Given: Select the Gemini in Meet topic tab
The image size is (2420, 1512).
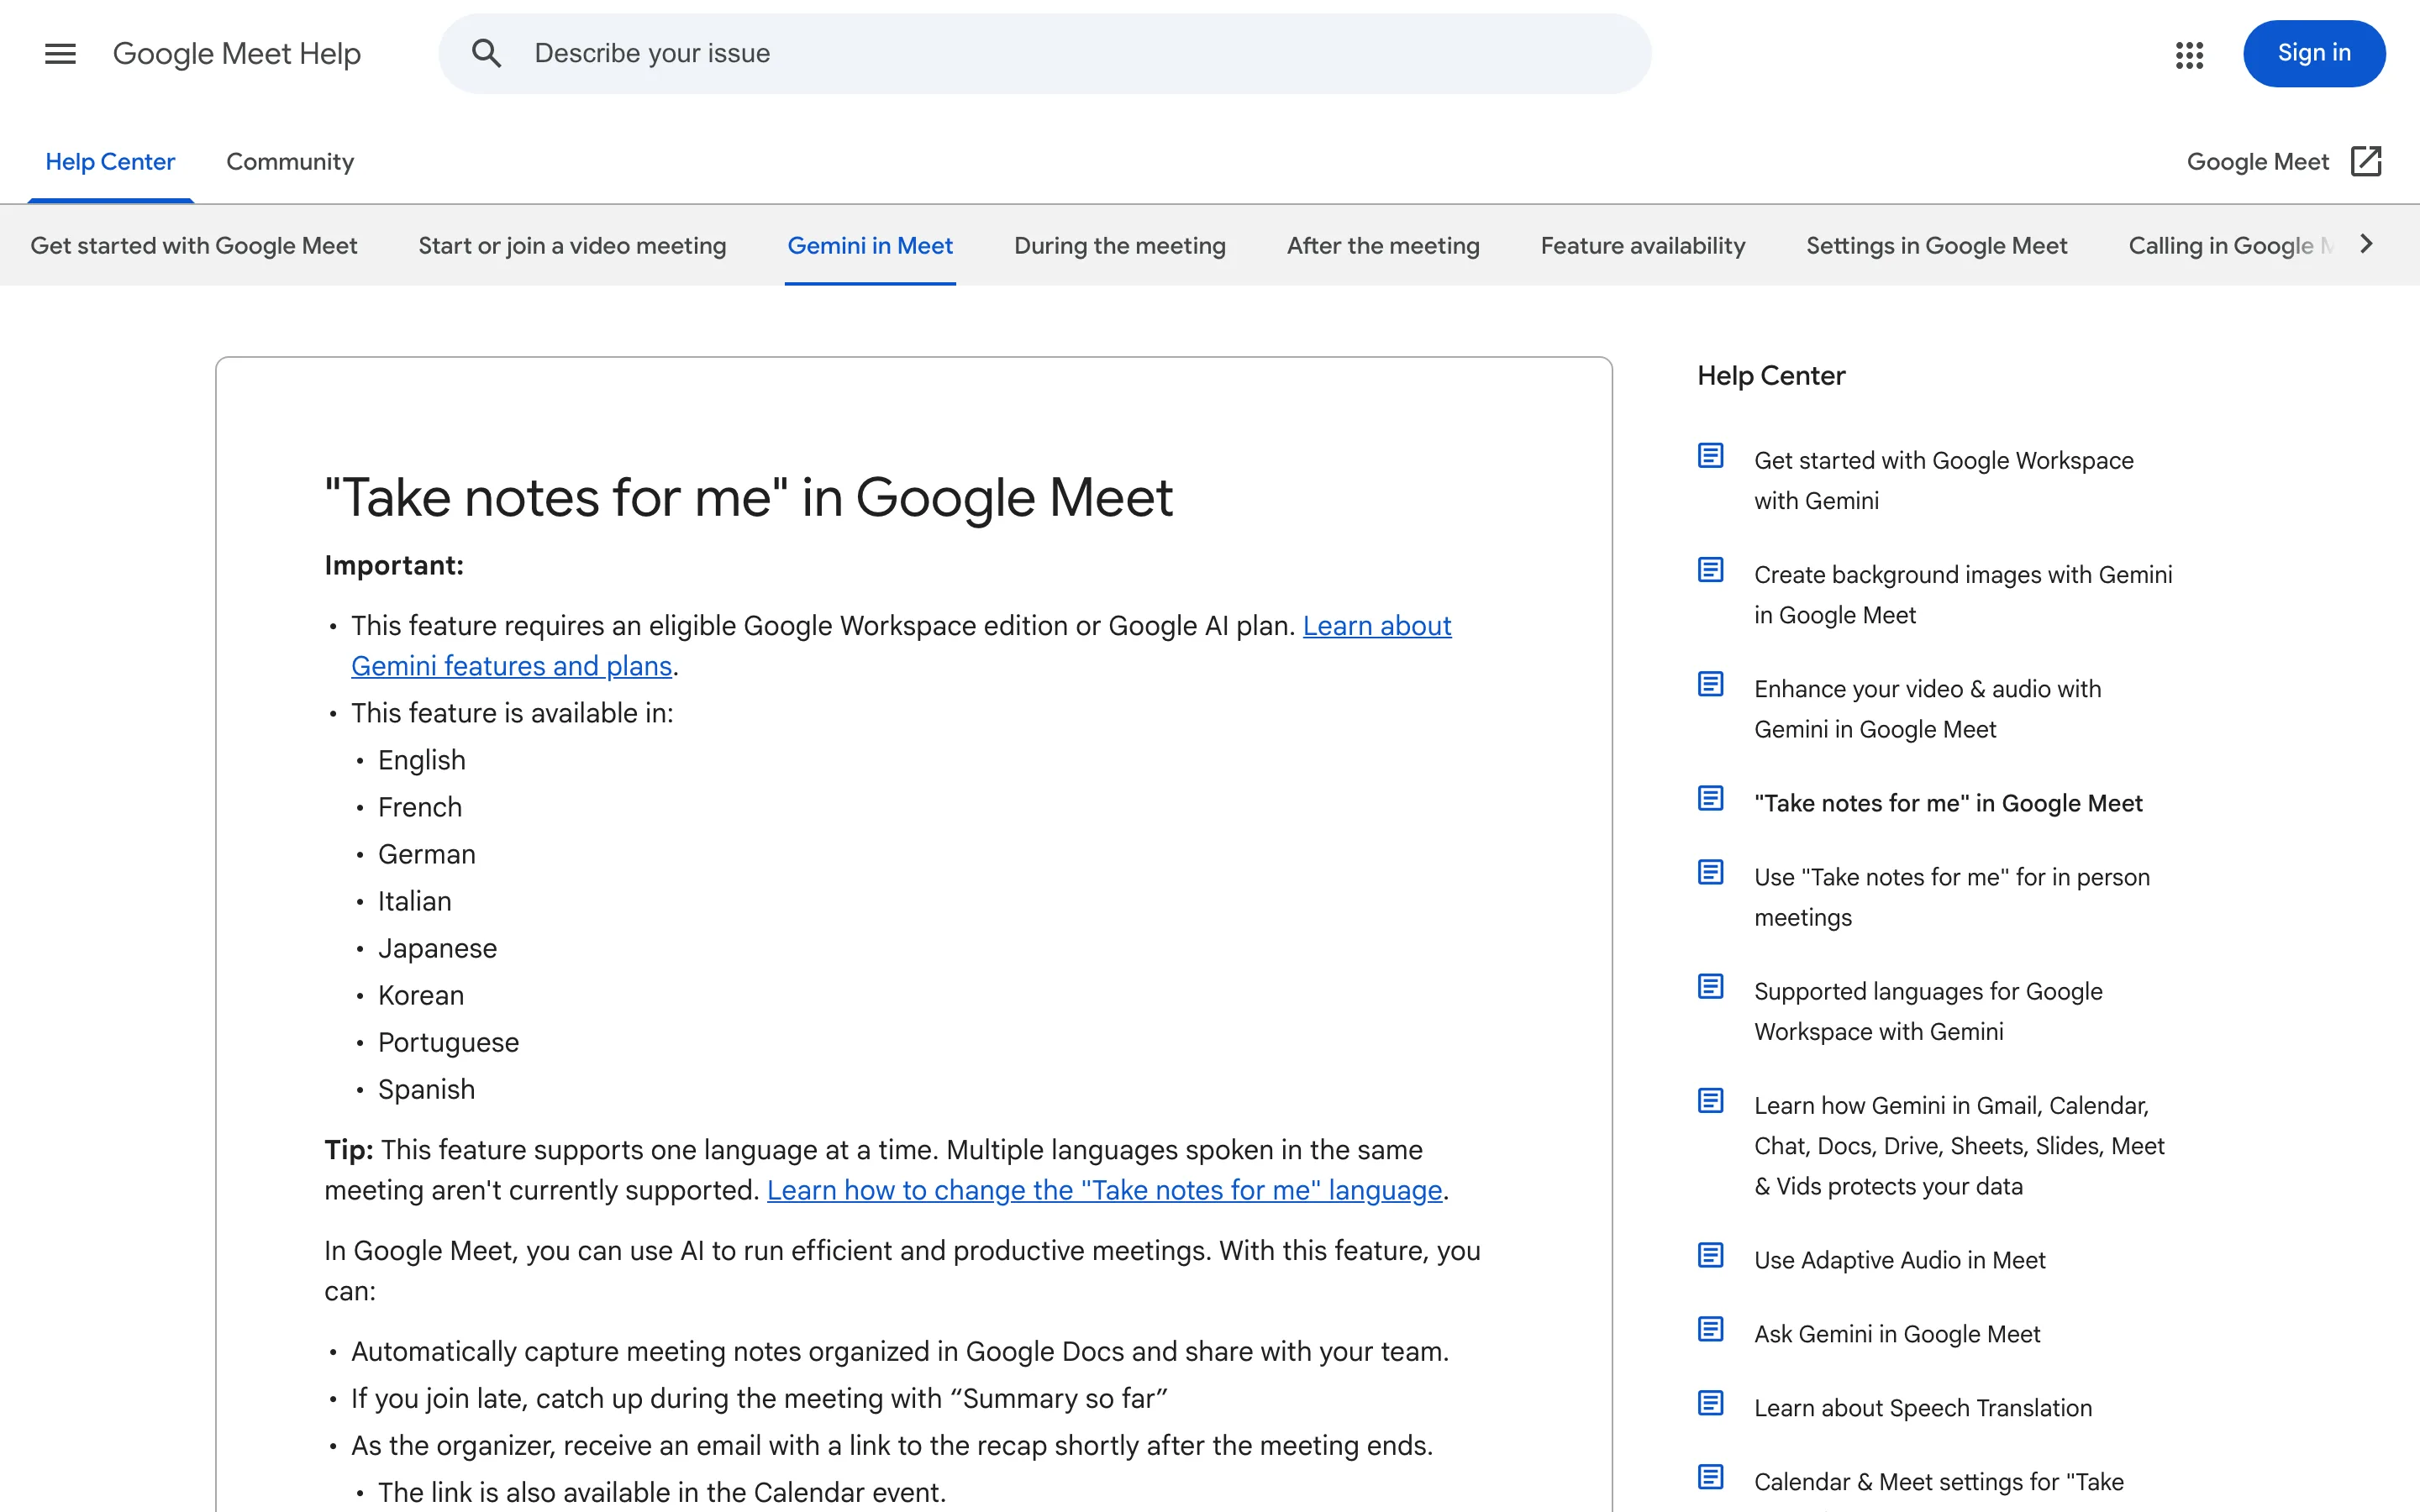Looking at the screenshot, I should click(870, 246).
